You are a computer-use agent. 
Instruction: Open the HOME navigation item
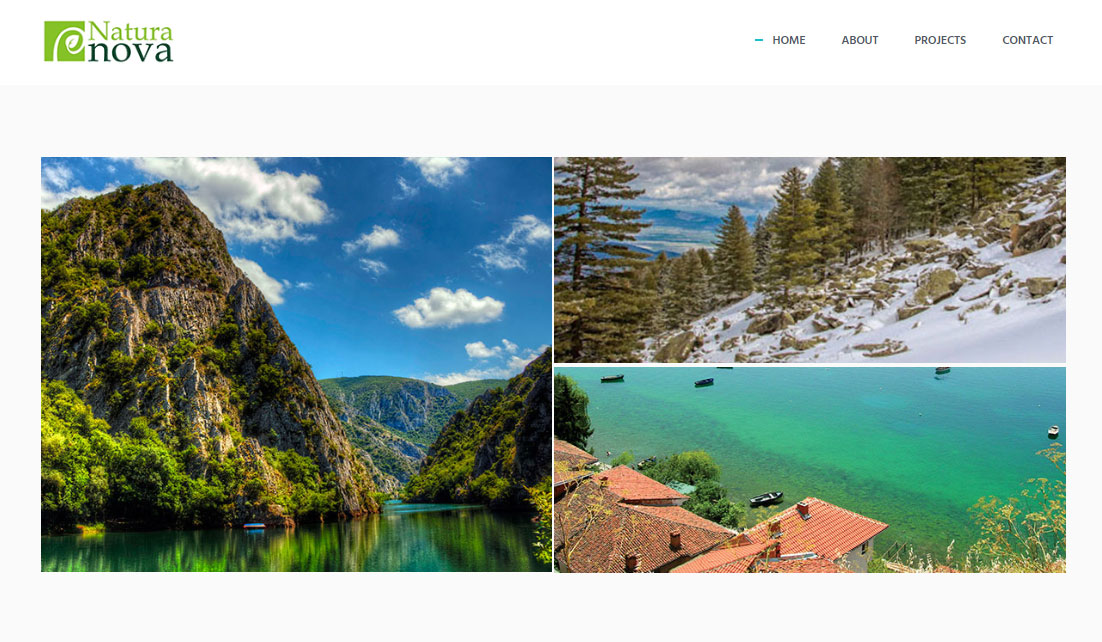789,40
